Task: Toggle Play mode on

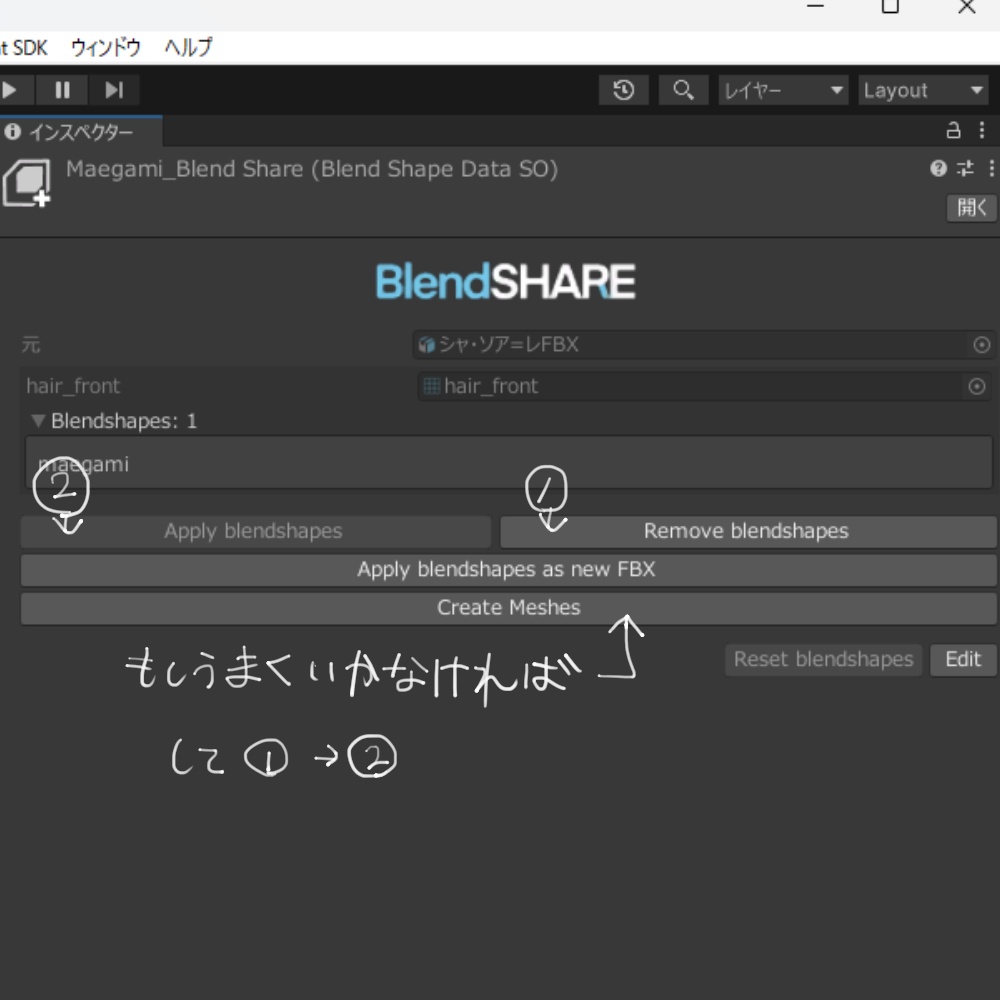Action: (x=10, y=90)
